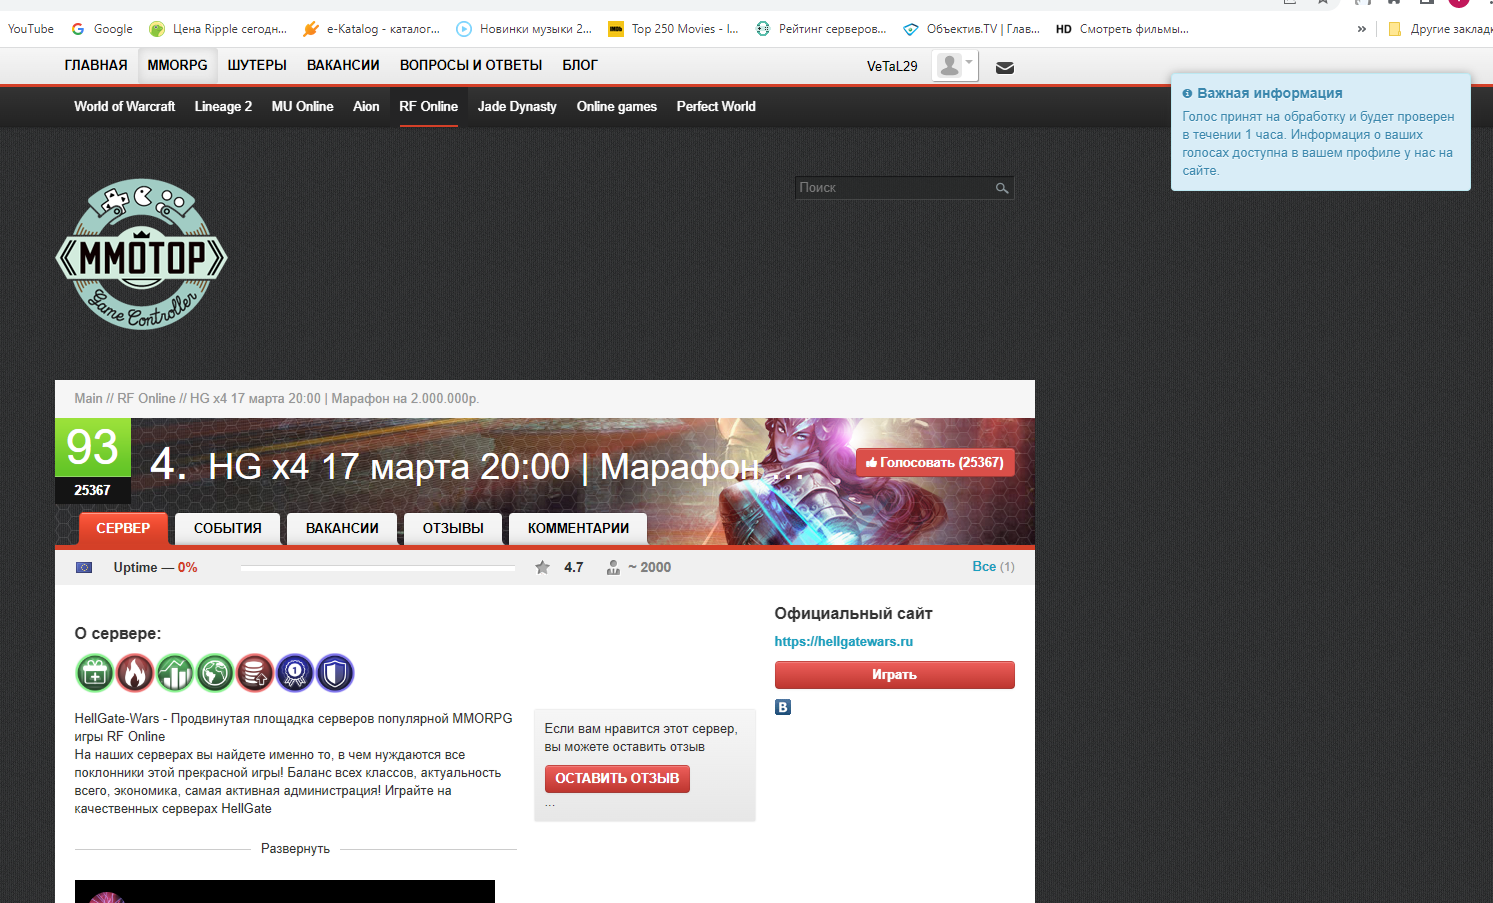Vote with Голосовать (25367) button
Viewport: 1493px width, 903px height.
(935, 462)
